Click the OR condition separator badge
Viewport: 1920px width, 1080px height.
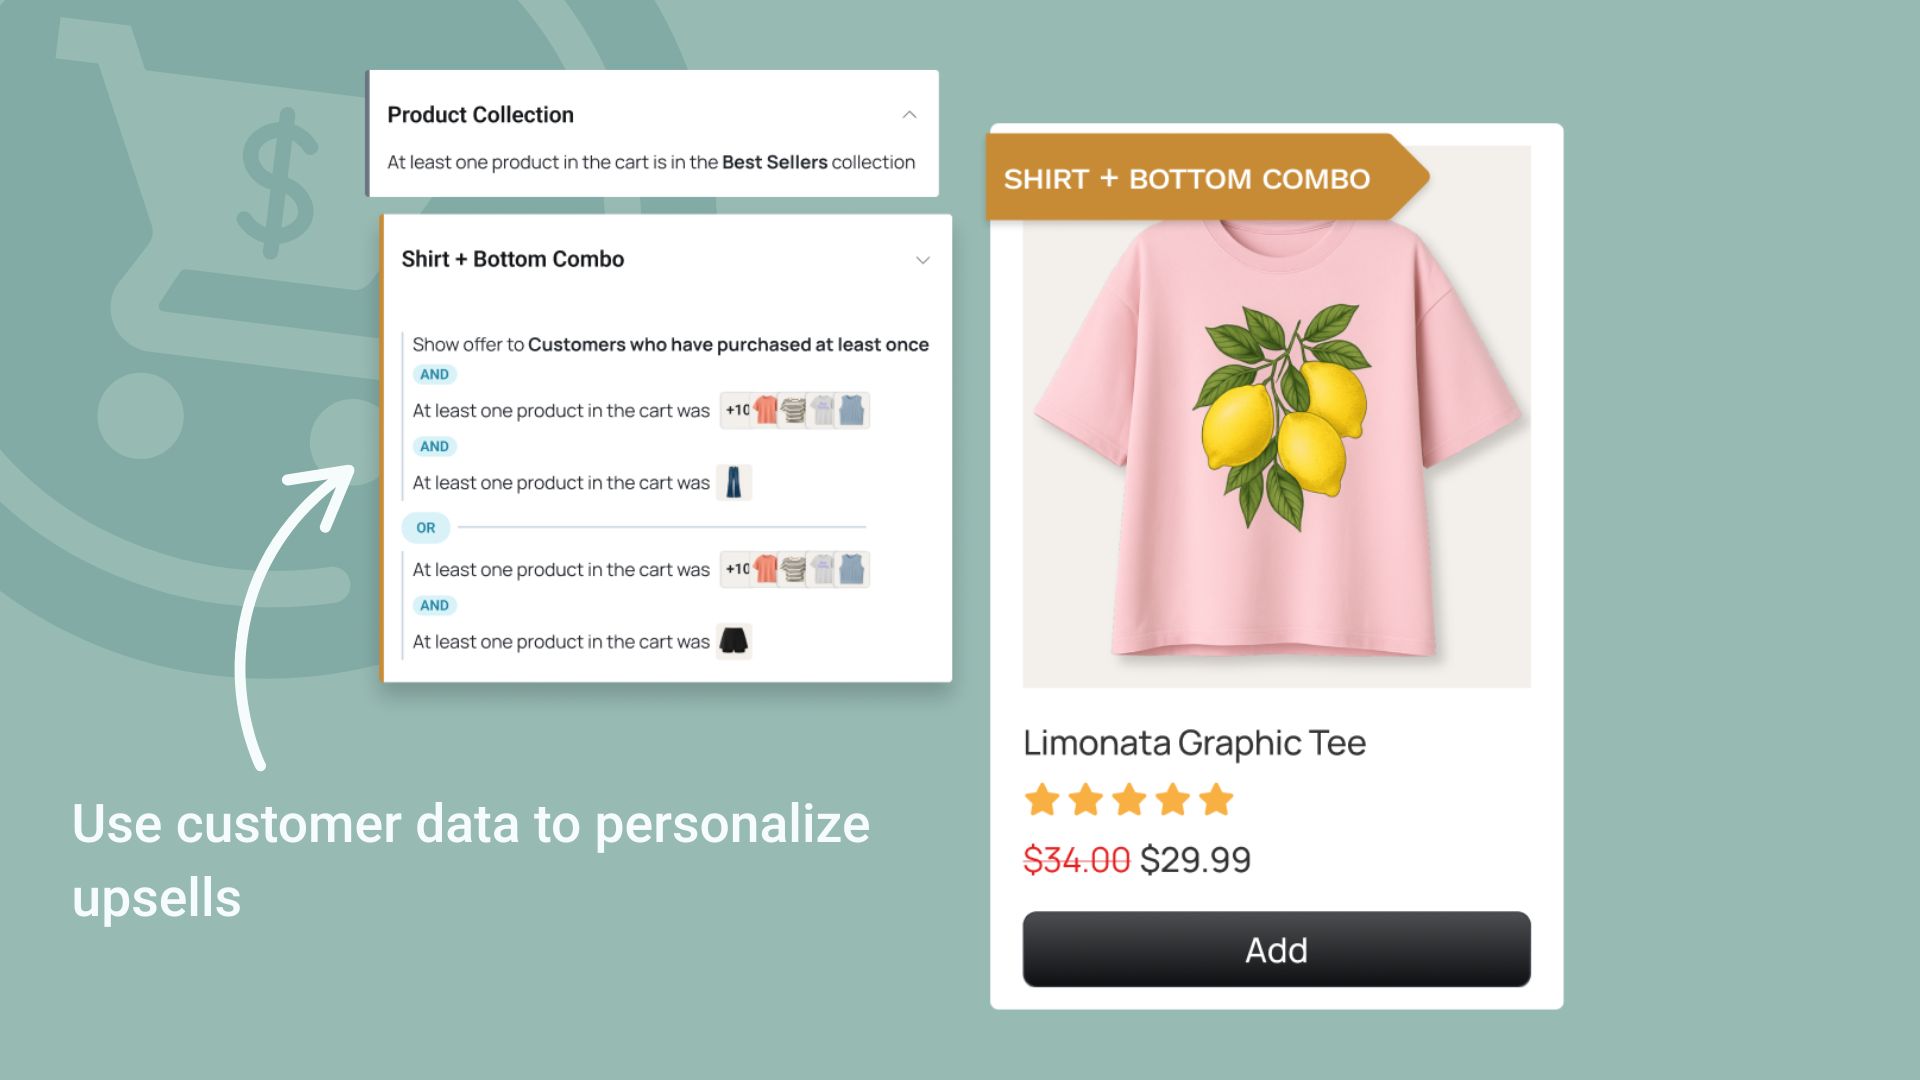coord(426,527)
